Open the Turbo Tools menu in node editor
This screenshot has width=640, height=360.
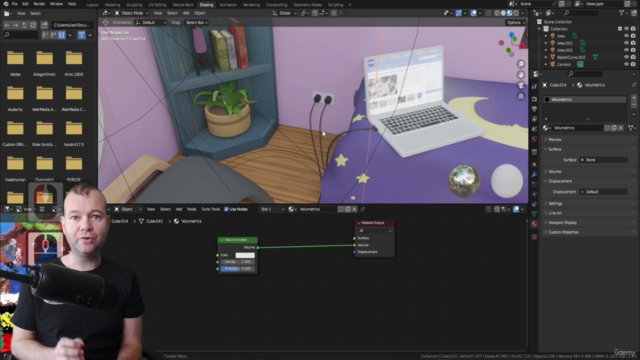[210, 209]
